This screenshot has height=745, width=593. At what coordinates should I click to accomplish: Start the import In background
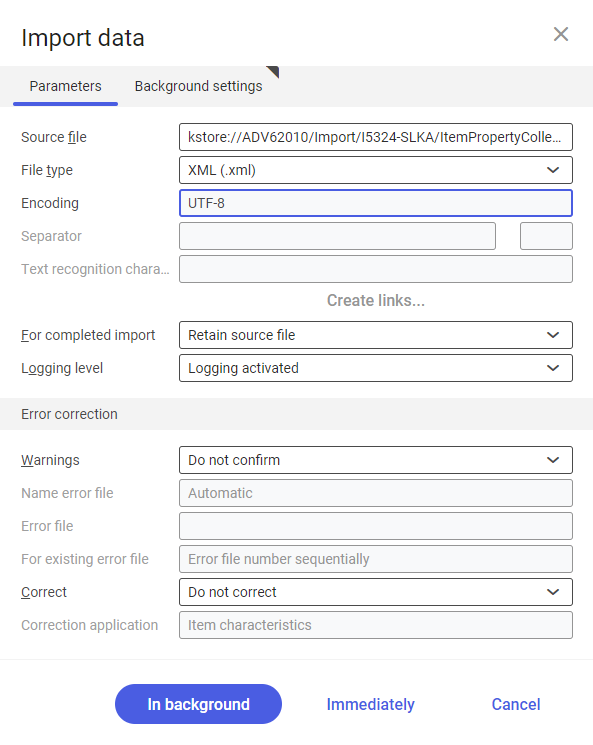point(198,704)
